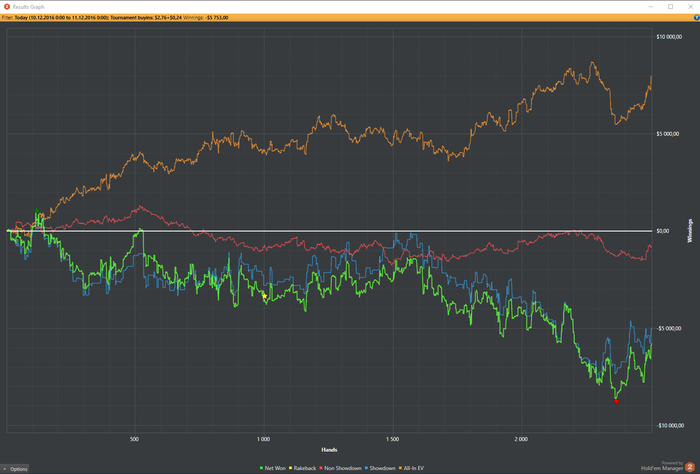Close the Results Graph window
Image resolution: width=700 pixels, height=474 pixels.
[690, 7]
